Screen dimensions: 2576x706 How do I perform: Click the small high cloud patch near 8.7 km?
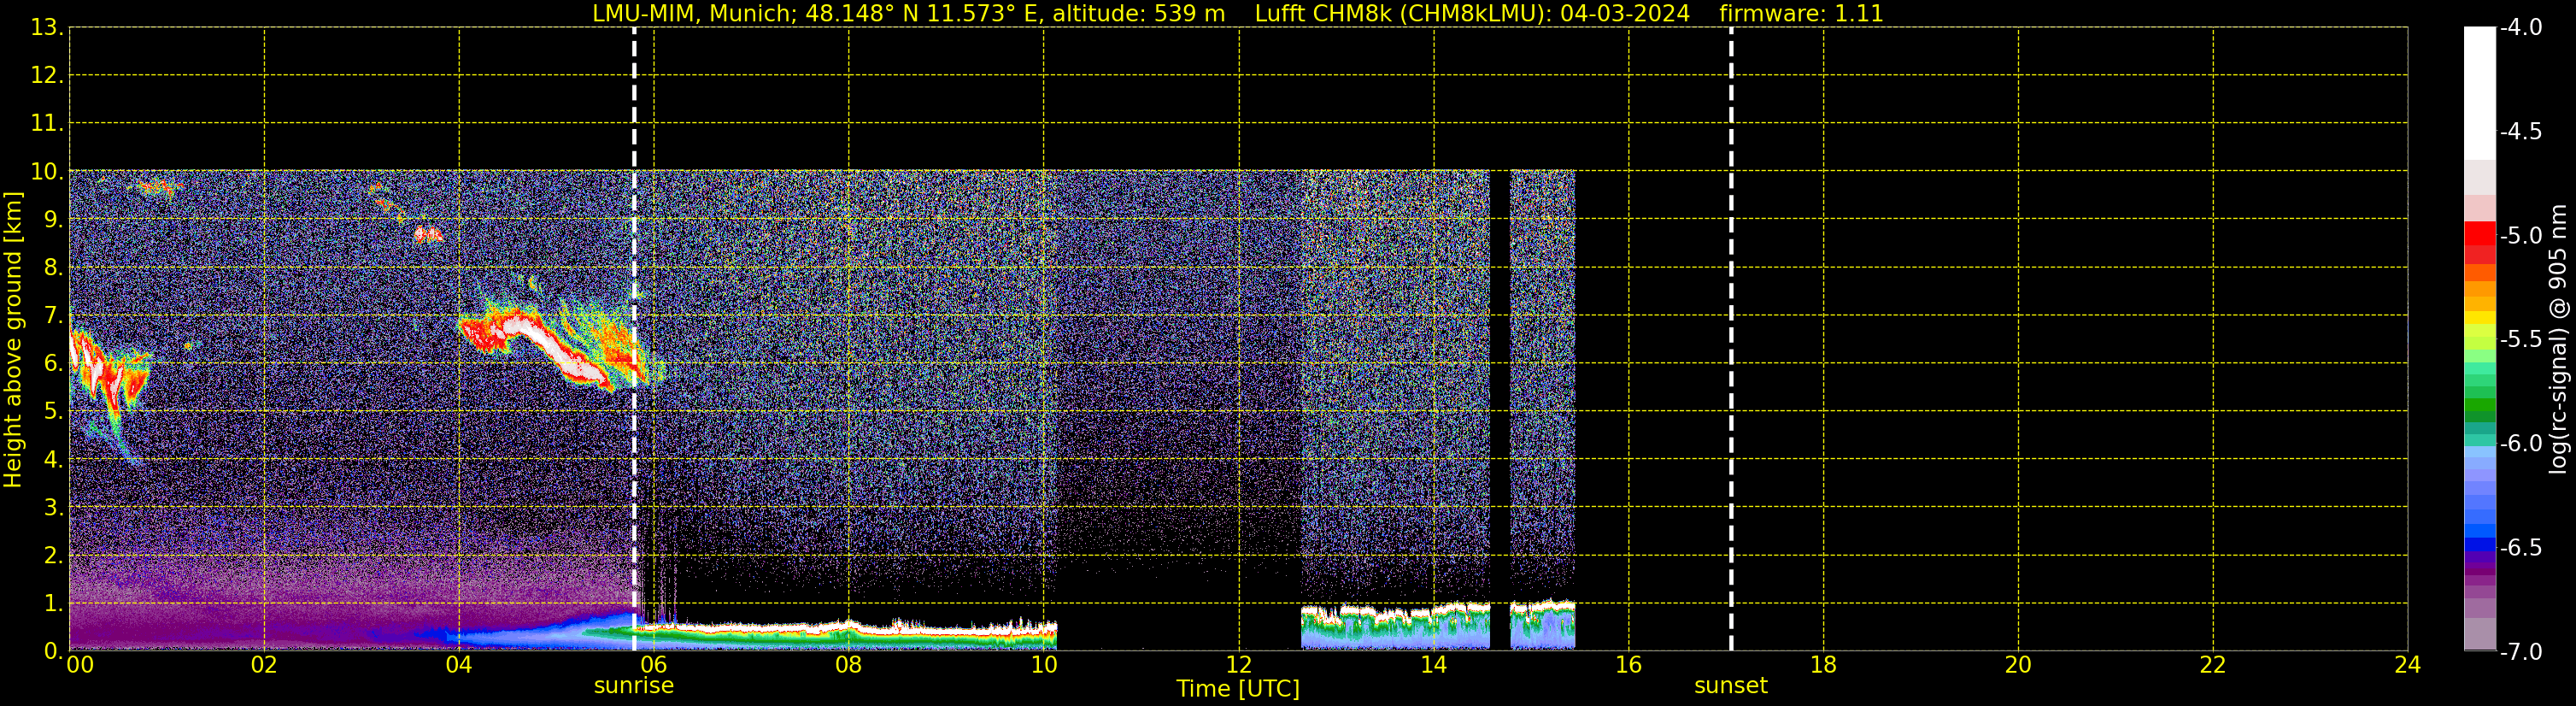428,235
